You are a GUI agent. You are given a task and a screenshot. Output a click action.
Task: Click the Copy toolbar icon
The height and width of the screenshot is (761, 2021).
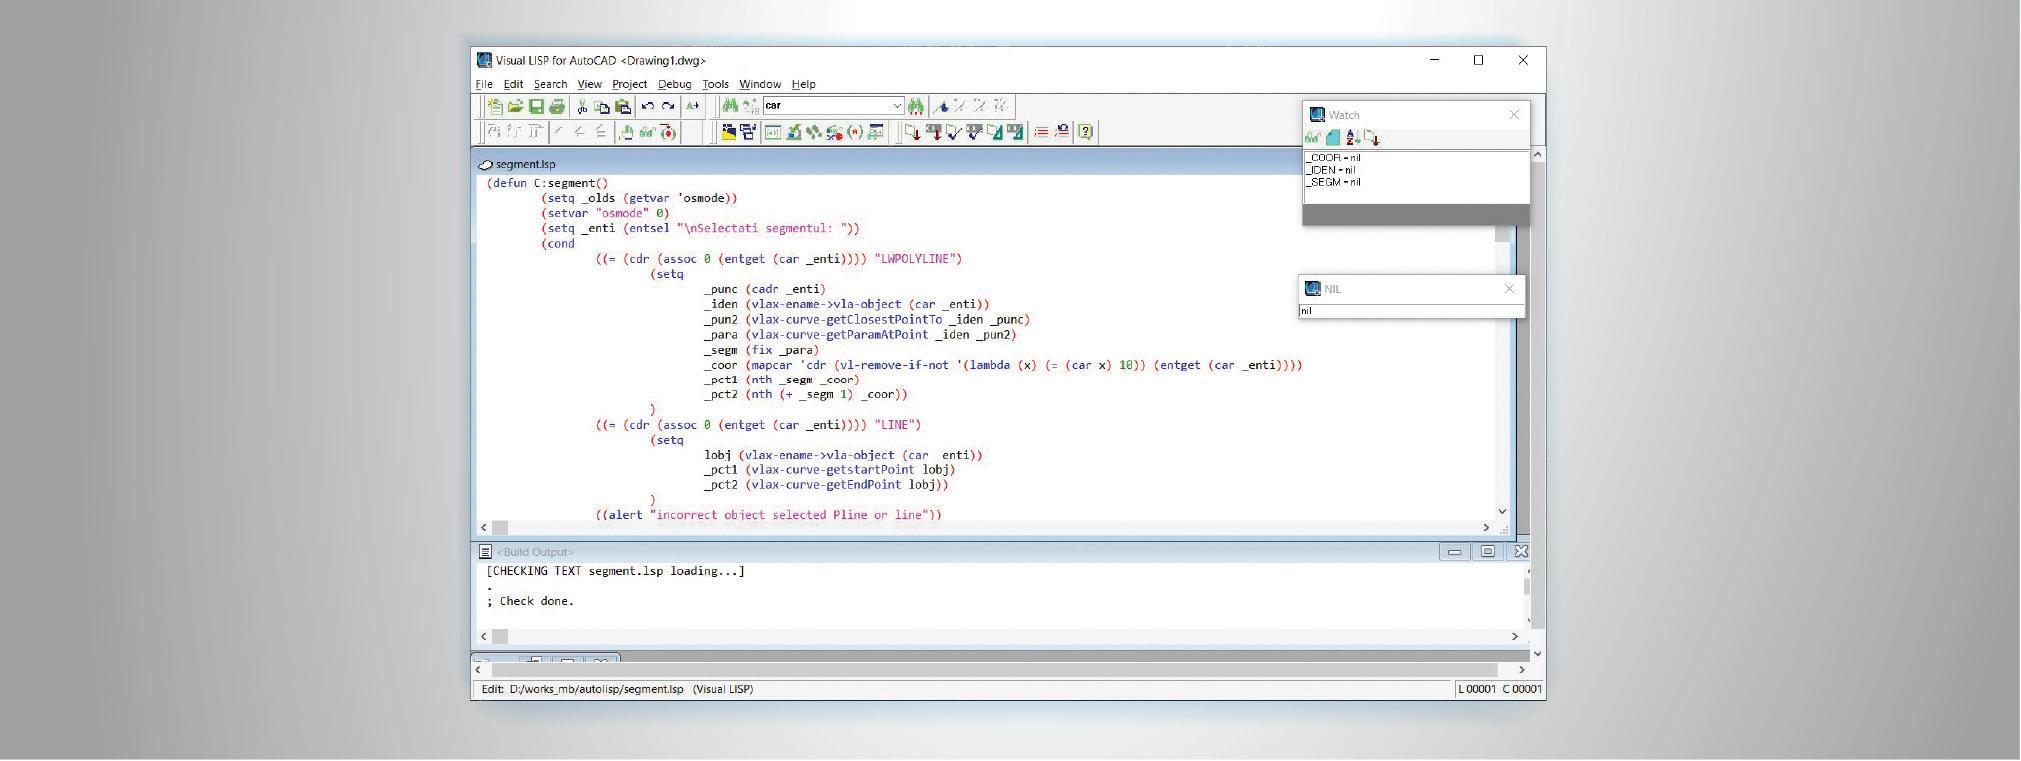(602, 106)
